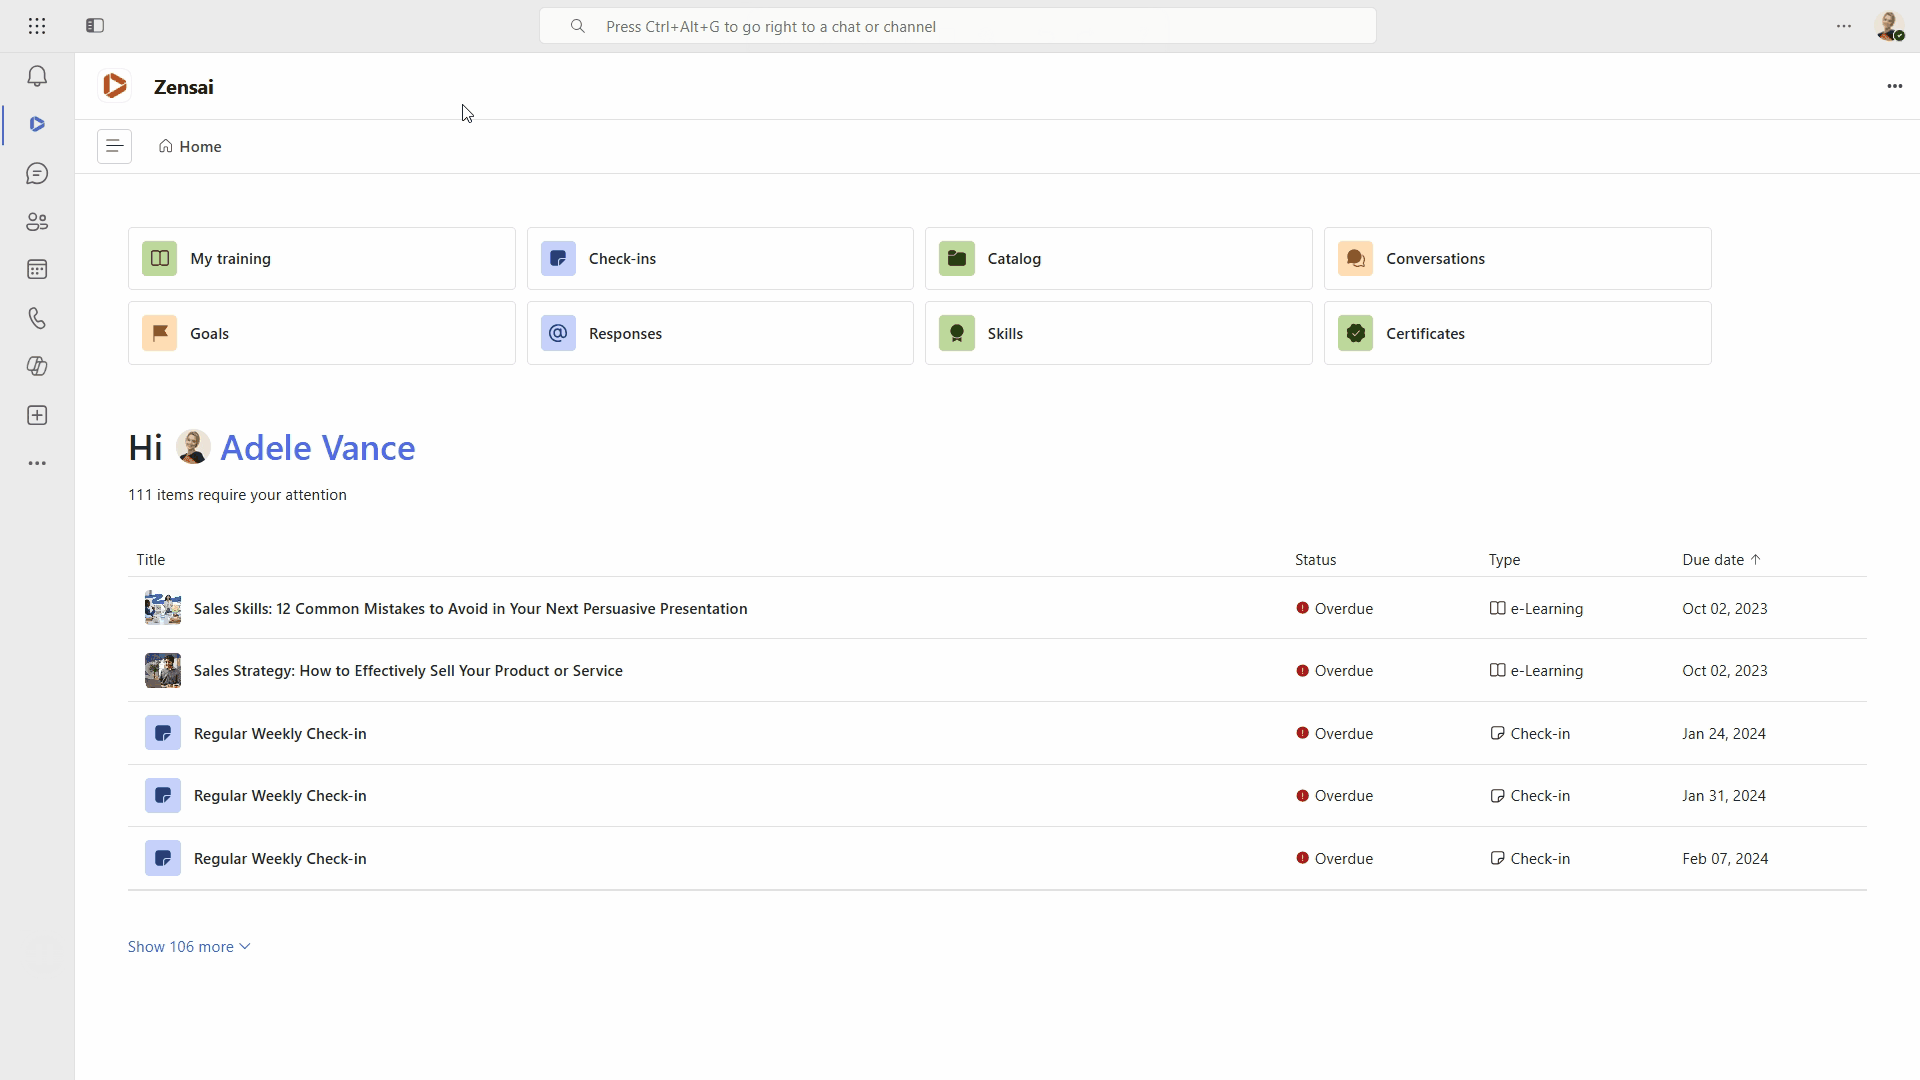
Task: Open the Copilot icon in the left rail
Action: click(37, 367)
